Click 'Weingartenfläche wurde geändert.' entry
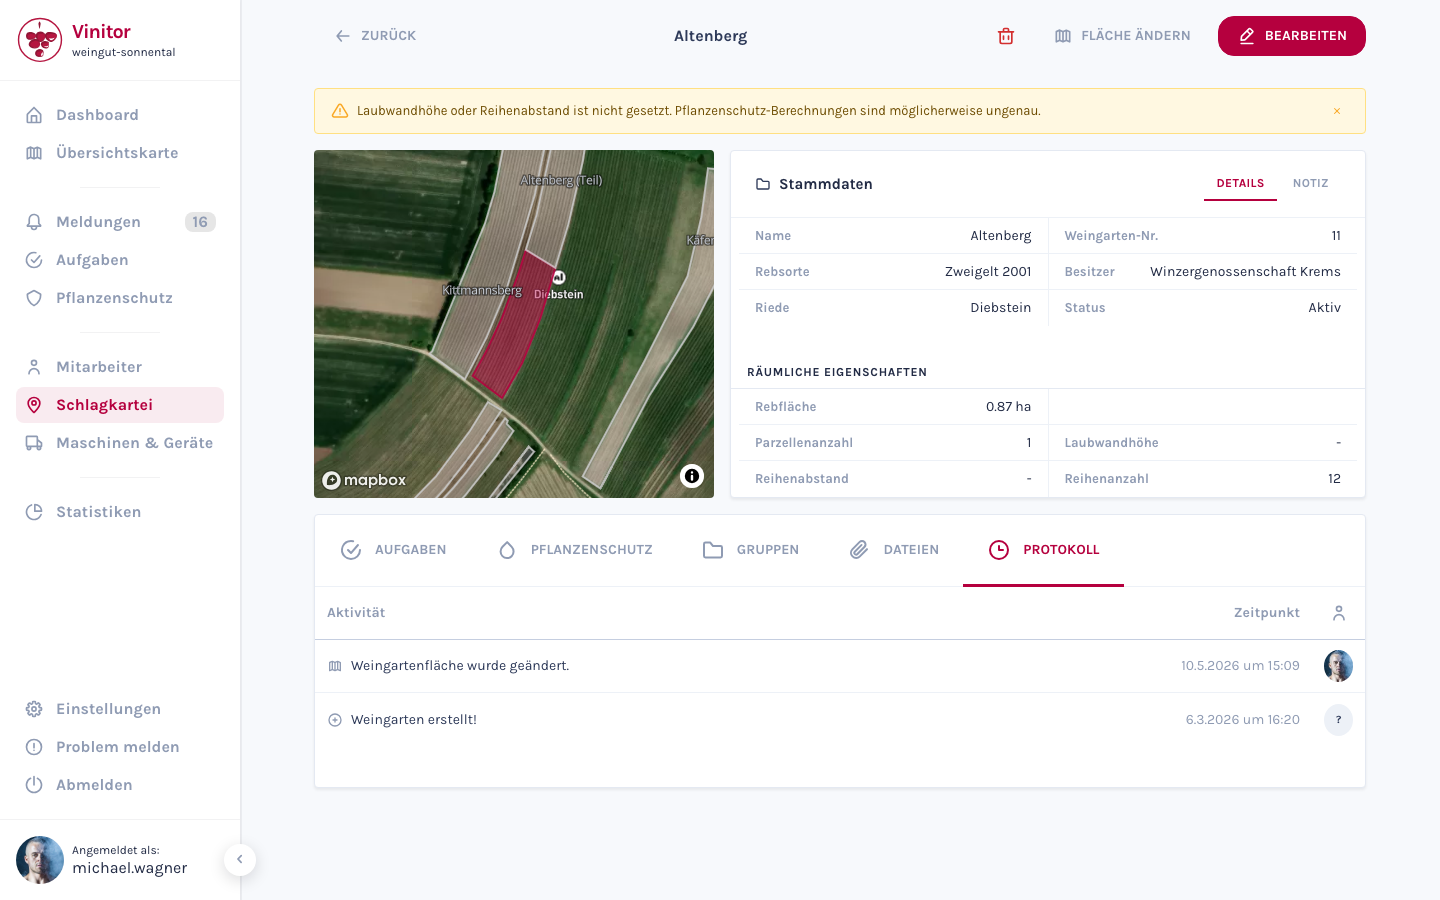The image size is (1440, 900). point(460,666)
